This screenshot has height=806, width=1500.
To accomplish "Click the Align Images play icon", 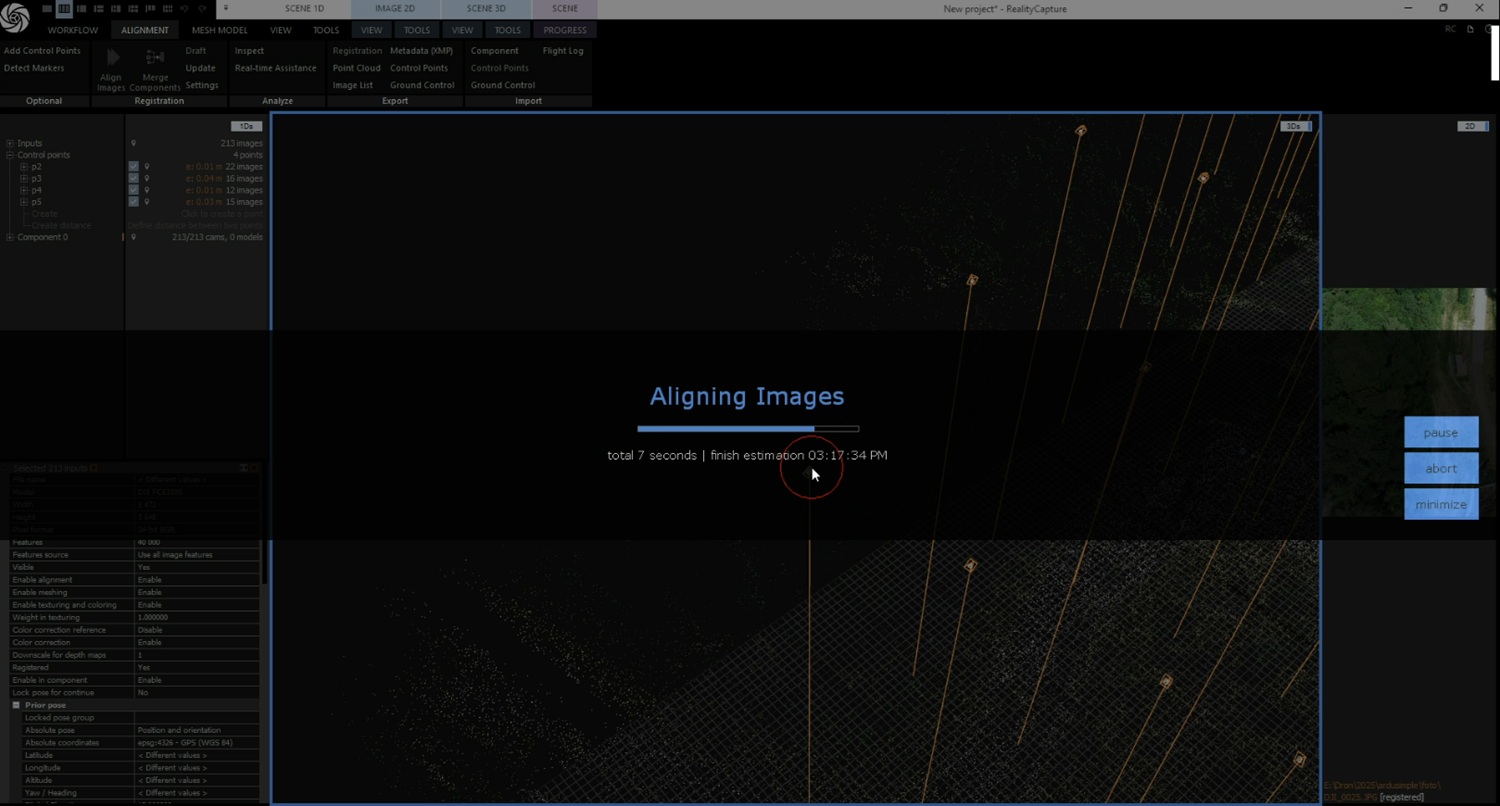I will [x=112, y=58].
